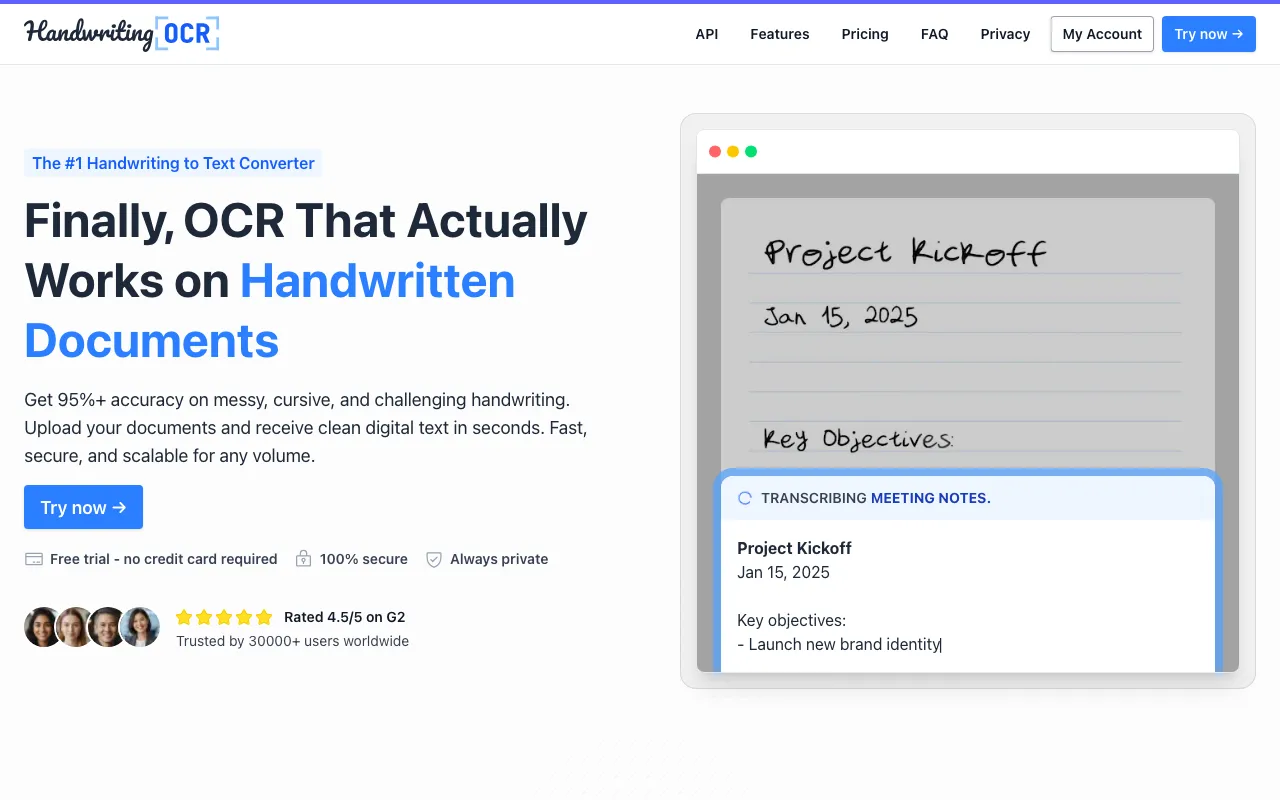The image size is (1280, 800).
Task: Click the #1 Handwriting to Text Converter badge
Action: [173, 163]
